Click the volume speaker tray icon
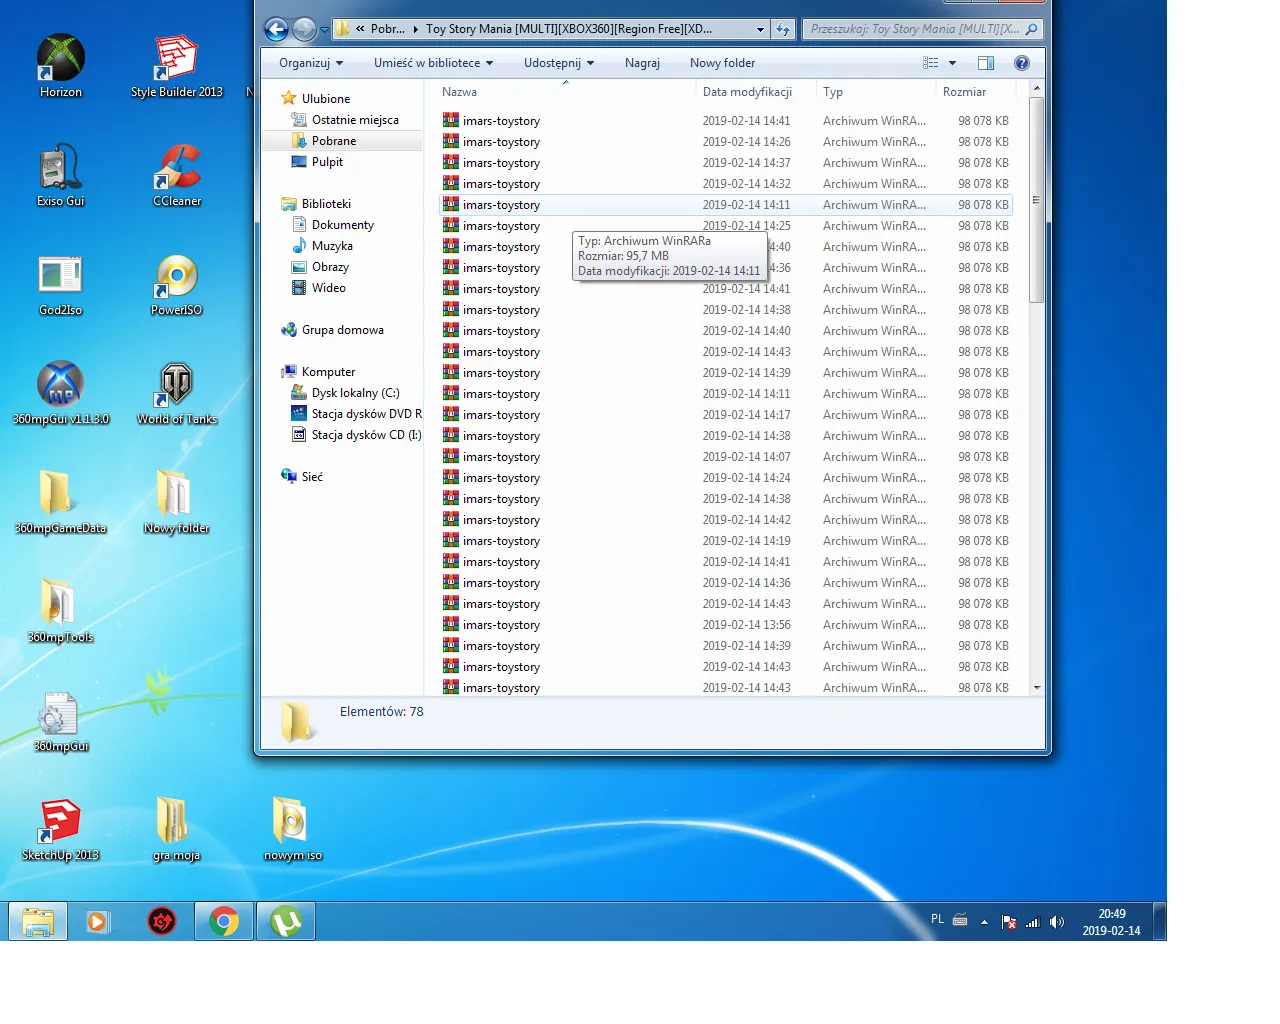This screenshot has height=1024, width=1280. point(1057,922)
